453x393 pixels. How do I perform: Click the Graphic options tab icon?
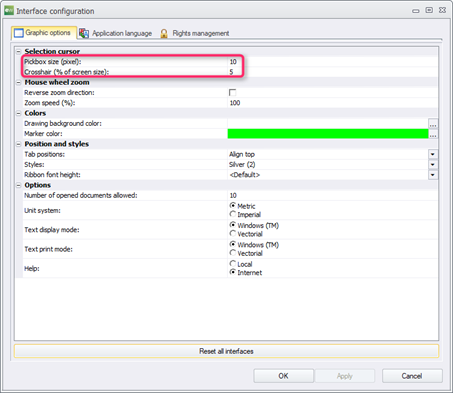click(x=18, y=33)
